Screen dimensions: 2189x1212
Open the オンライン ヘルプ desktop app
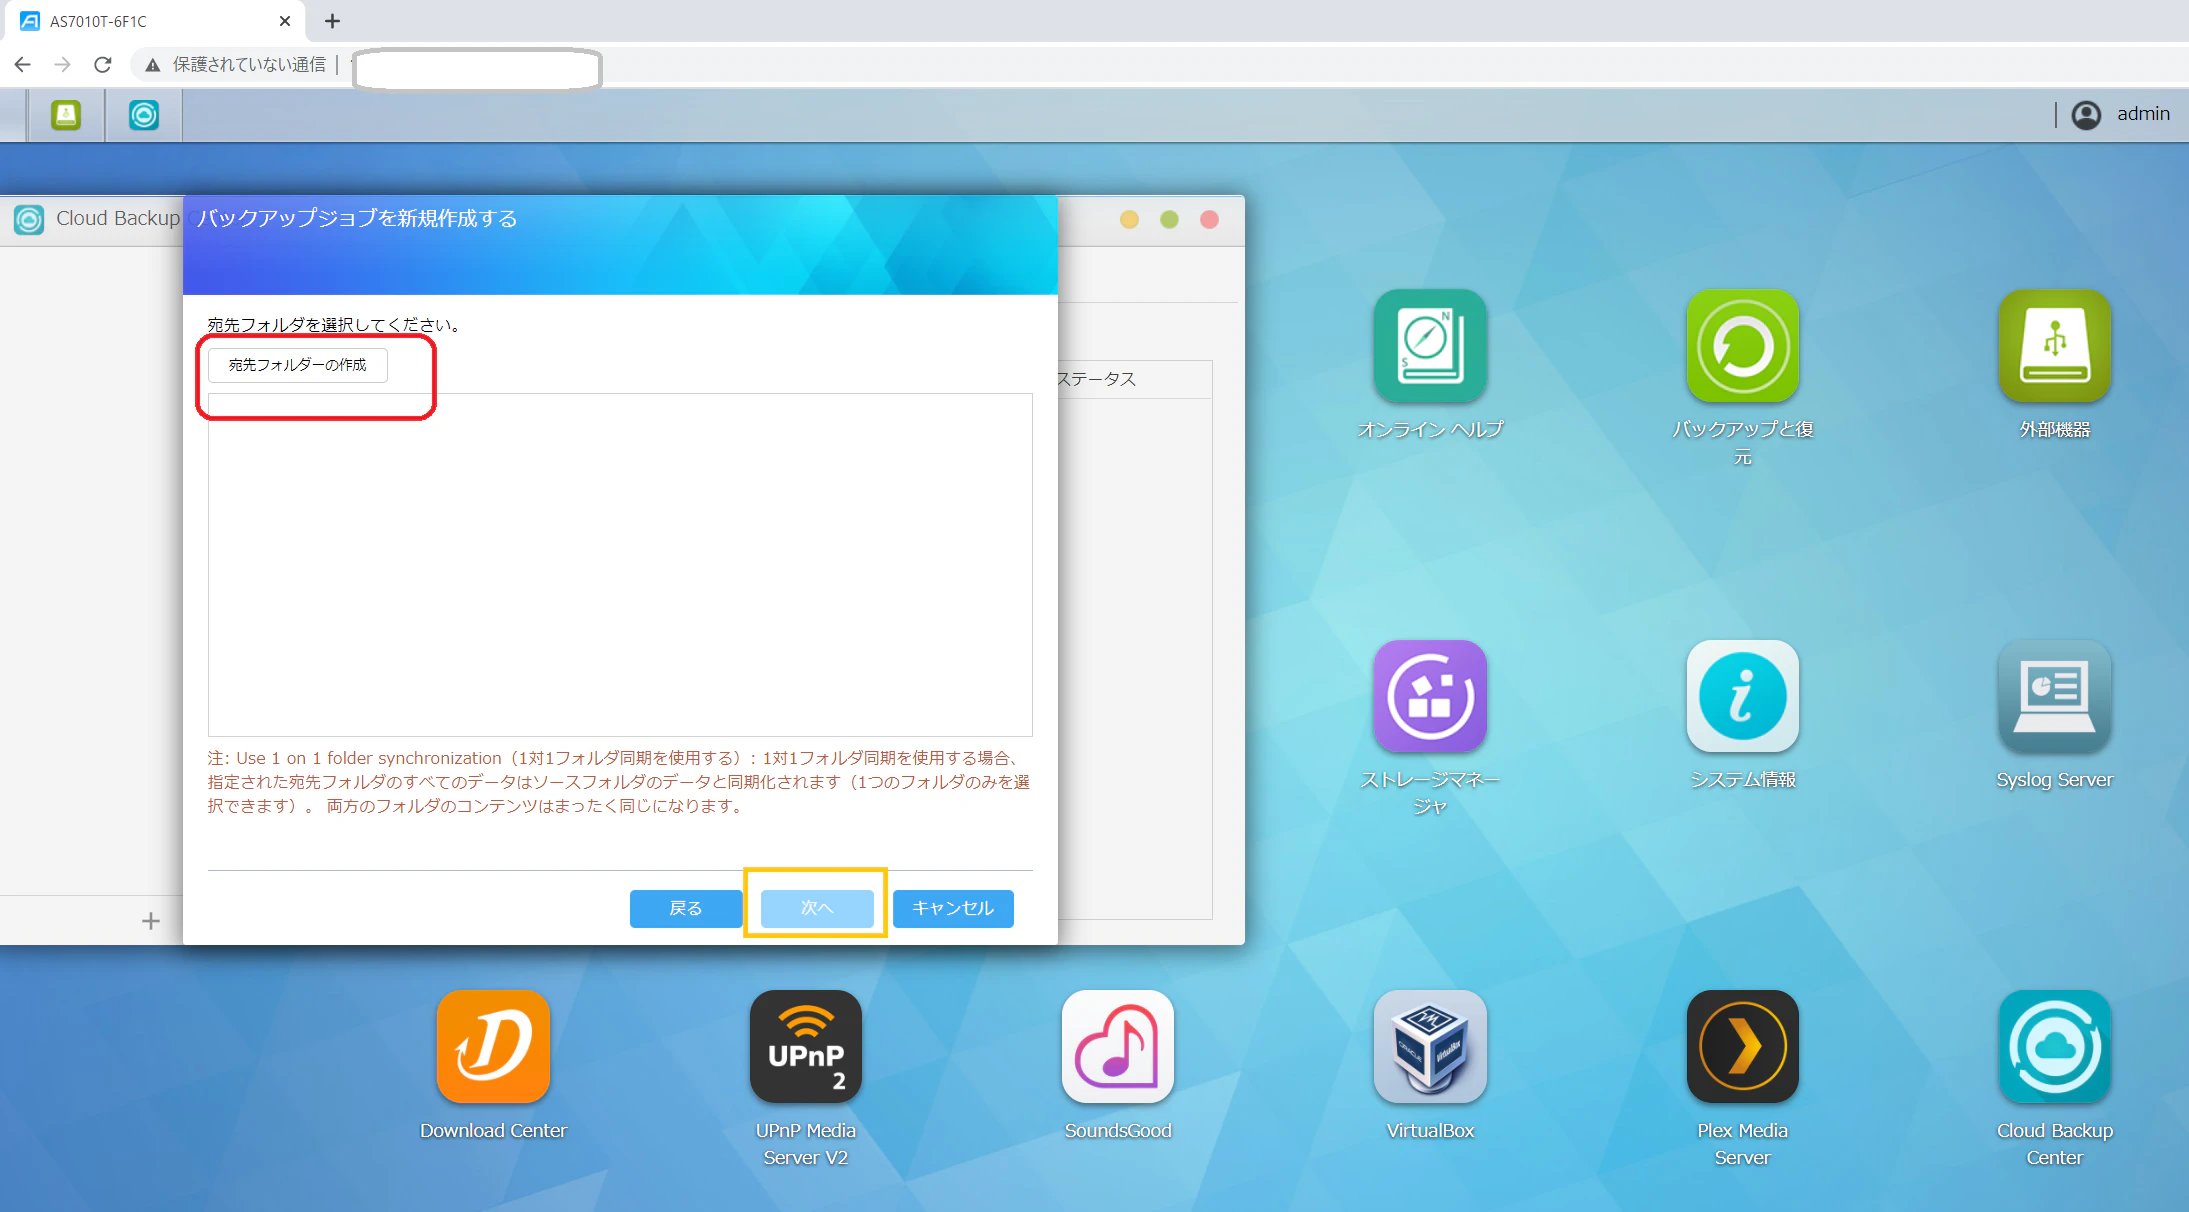1430,346
